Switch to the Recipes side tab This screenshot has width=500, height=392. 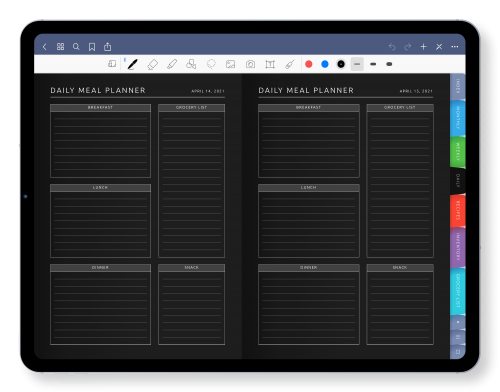coord(458,211)
